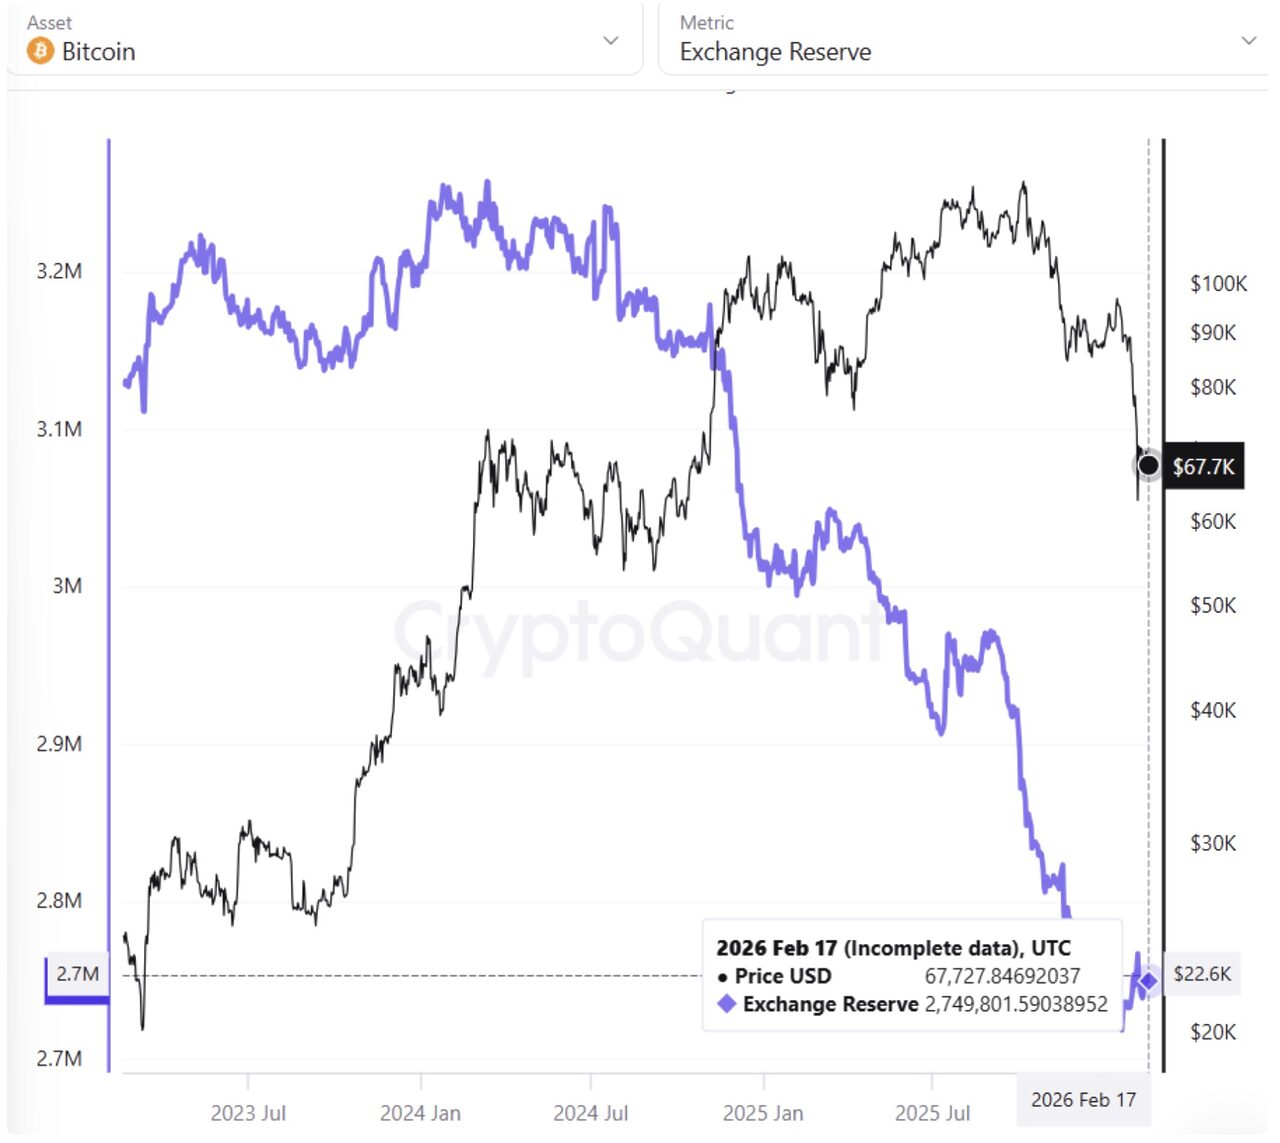This screenshot has width=1280, height=1143.
Task: Click the 2024 Jan timeline tick
Action: click(420, 1113)
